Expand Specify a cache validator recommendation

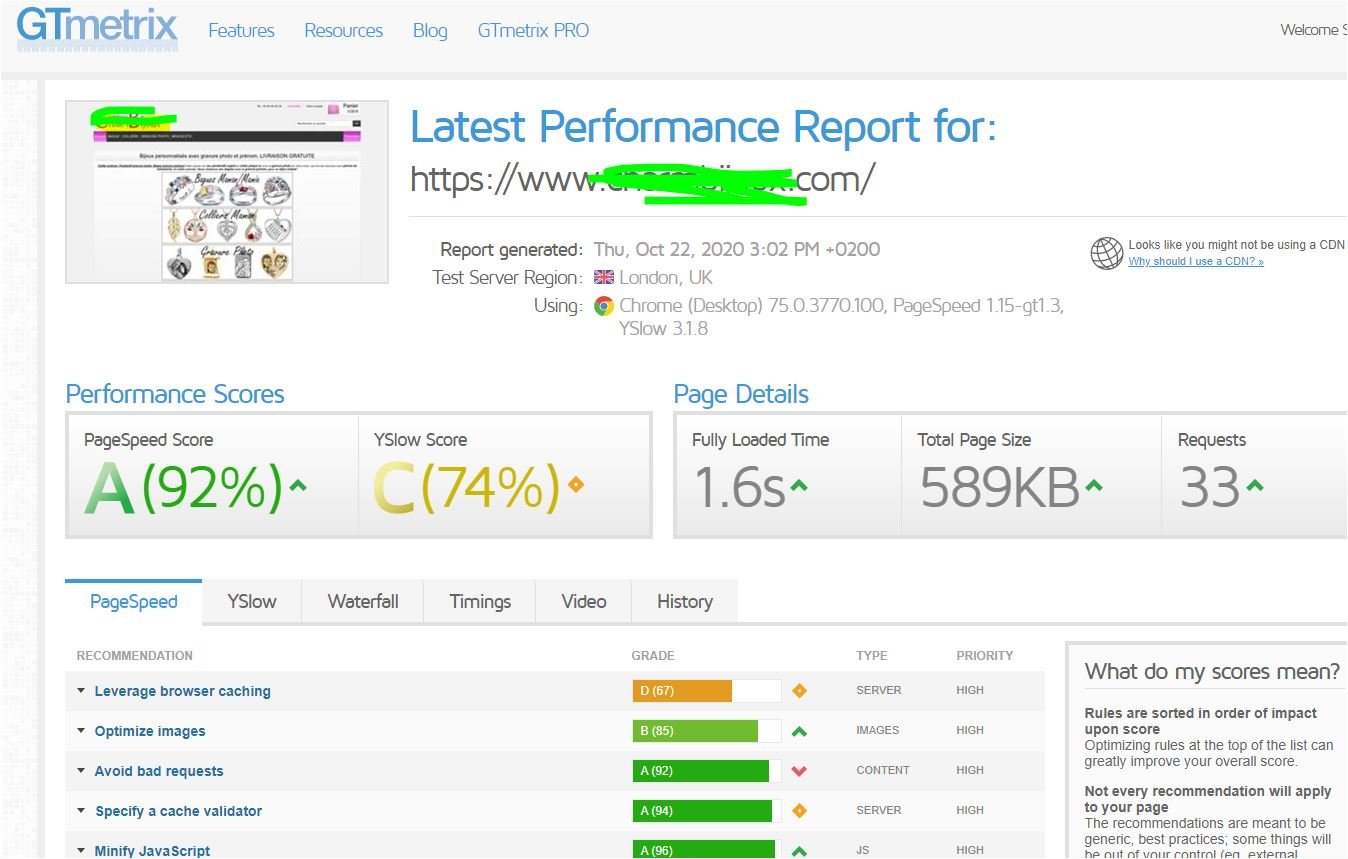coord(81,811)
